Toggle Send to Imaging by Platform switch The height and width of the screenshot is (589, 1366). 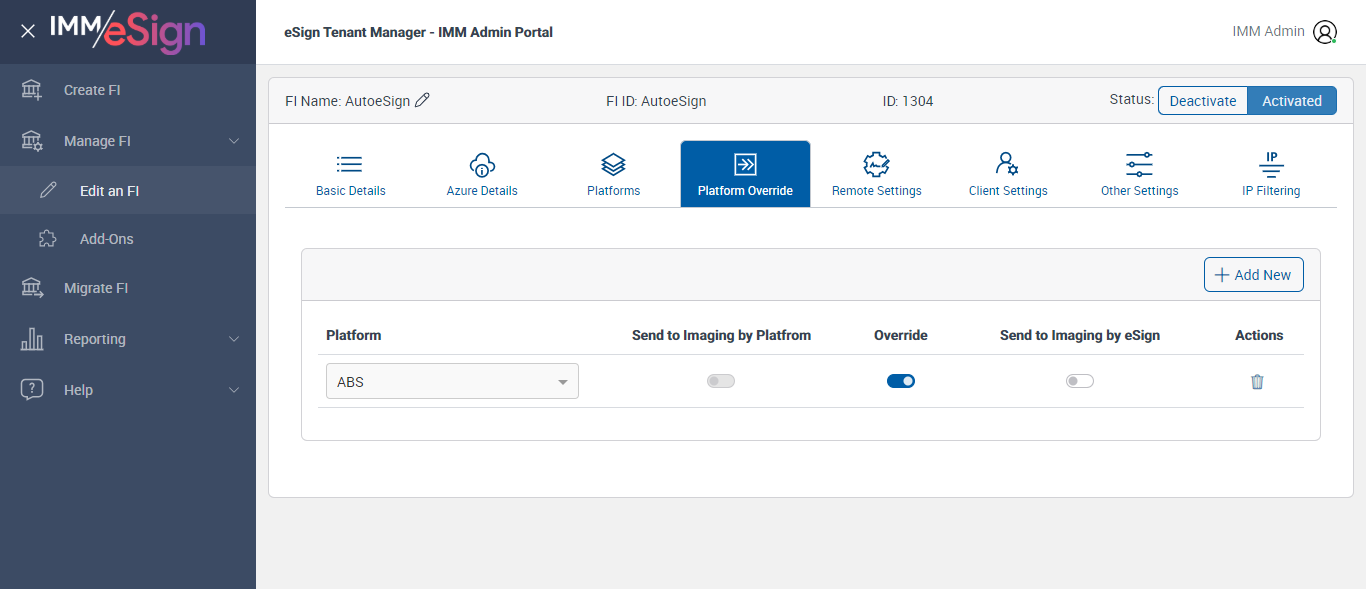click(720, 381)
